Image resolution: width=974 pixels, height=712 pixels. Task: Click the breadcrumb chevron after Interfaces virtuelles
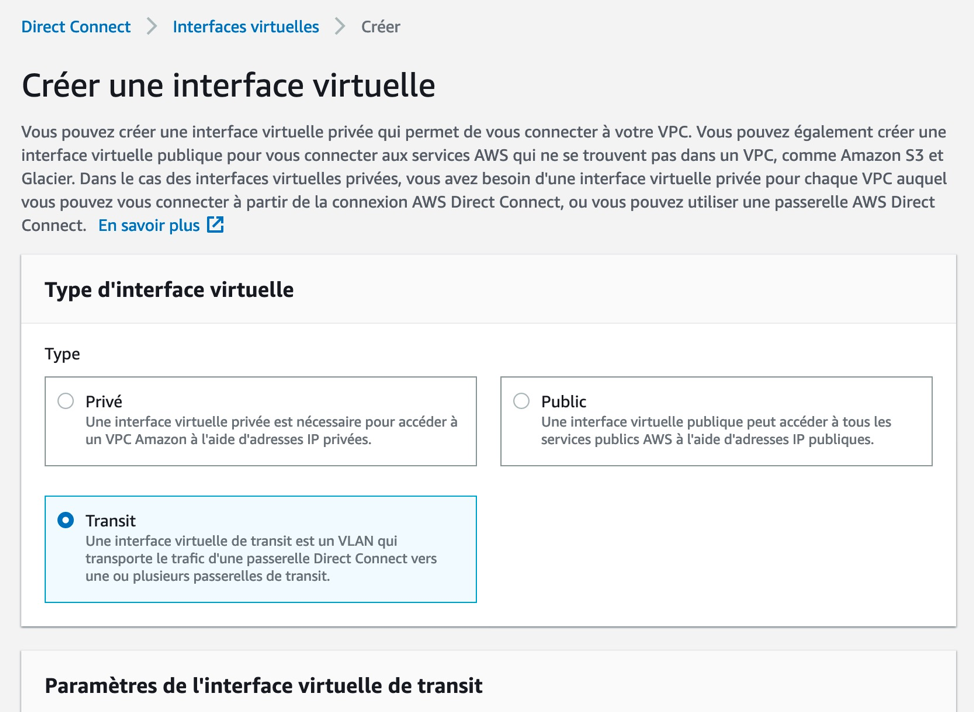pyautogui.click(x=340, y=27)
